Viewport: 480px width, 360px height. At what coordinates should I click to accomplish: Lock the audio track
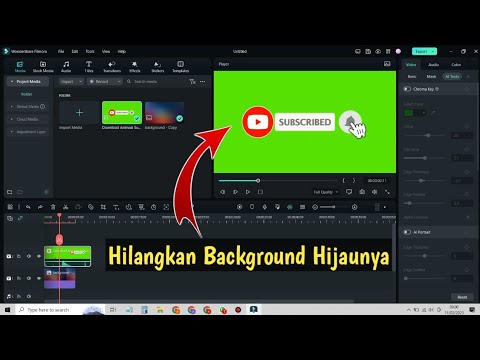(19, 296)
